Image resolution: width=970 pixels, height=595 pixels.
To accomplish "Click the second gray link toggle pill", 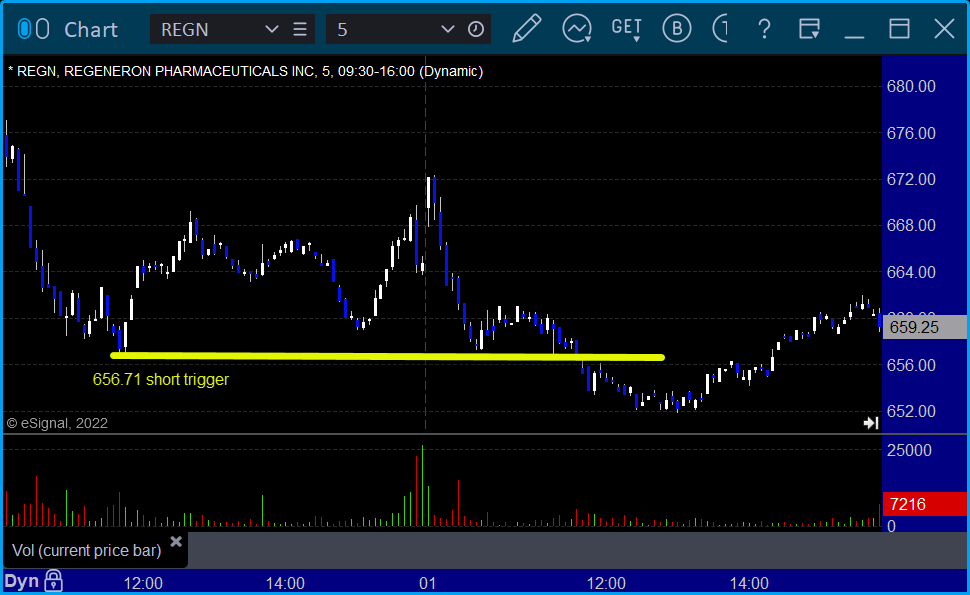I will (43, 29).
